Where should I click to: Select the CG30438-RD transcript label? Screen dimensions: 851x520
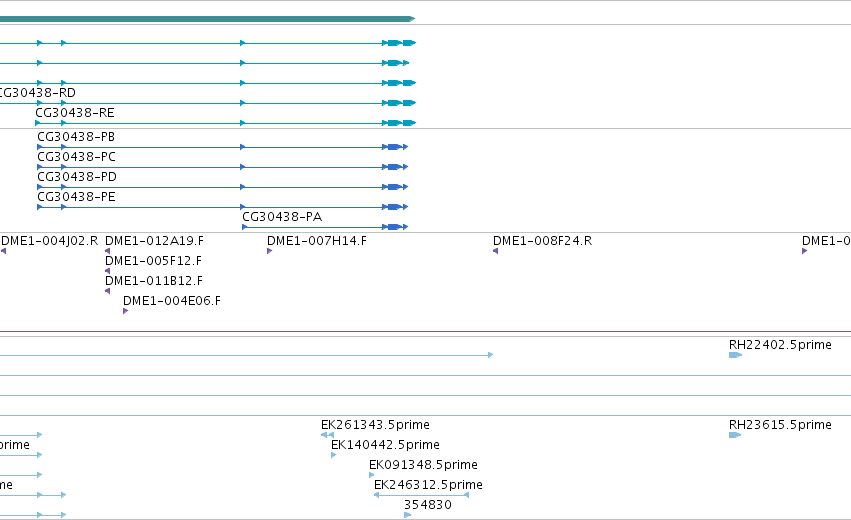pos(37,93)
